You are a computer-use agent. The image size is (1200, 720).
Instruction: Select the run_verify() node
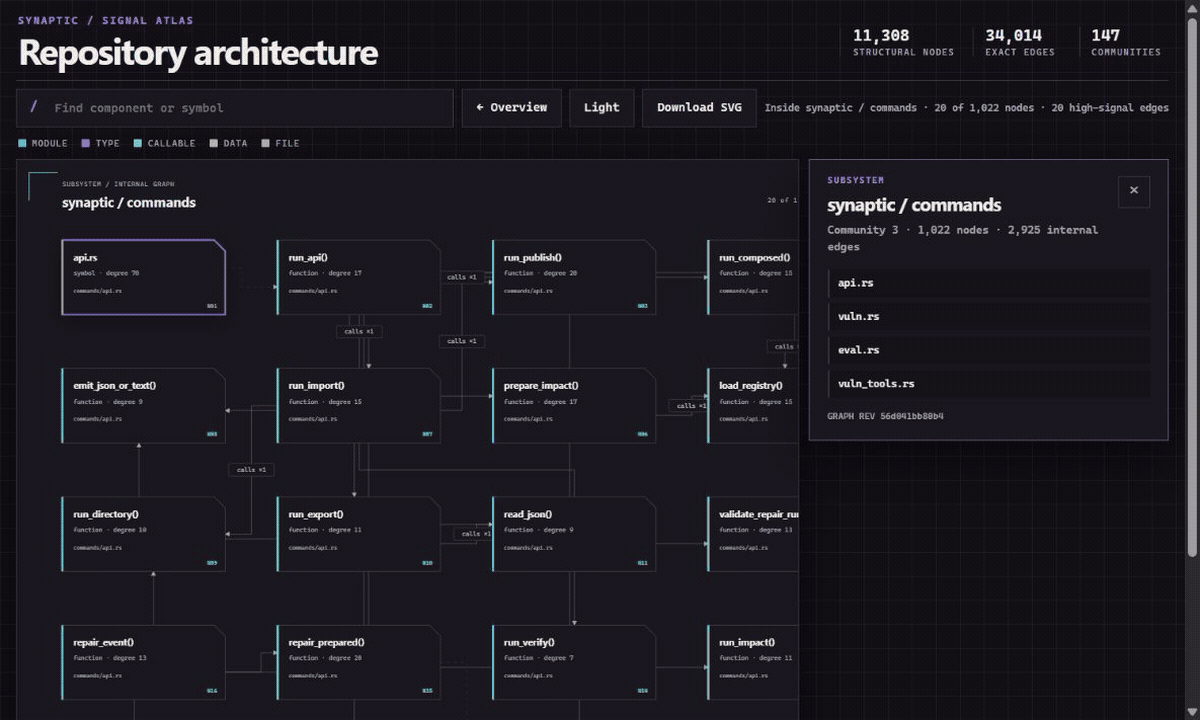pyautogui.click(x=574, y=662)
